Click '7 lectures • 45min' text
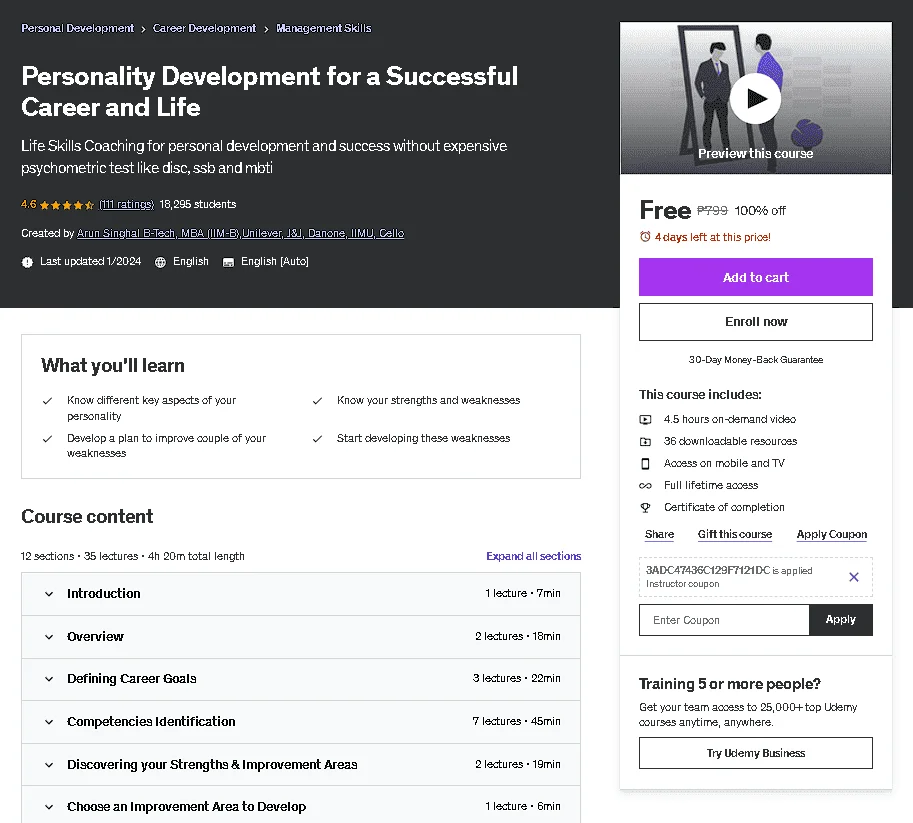This screenshot has height=823, width=913. tap(516, 722)
